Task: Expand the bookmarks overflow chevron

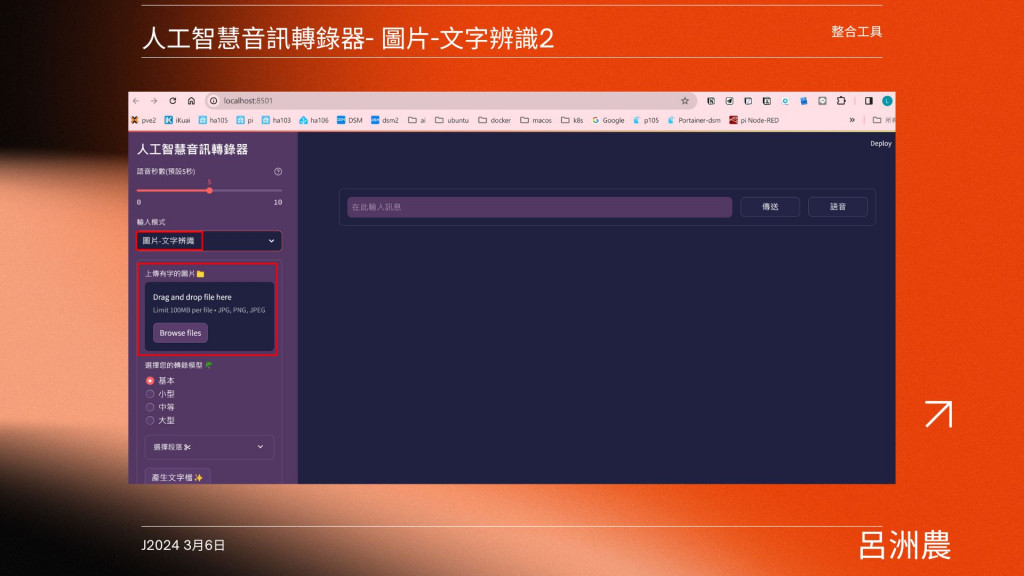Action: tap(852, 120)
